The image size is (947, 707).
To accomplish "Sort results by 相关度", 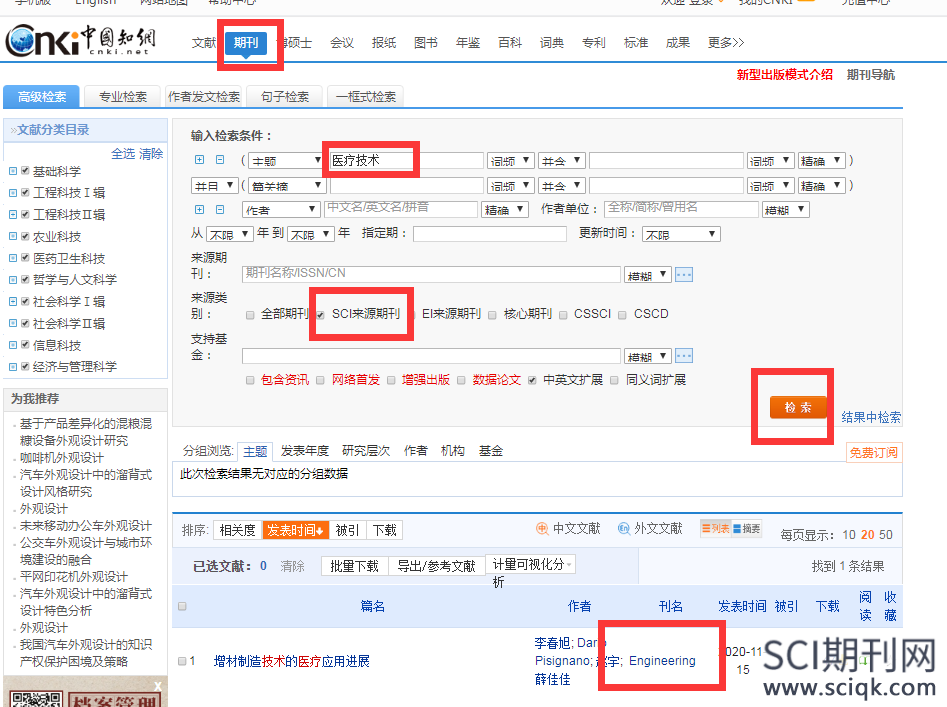I will pyautogui.click(x=237, y=530).
